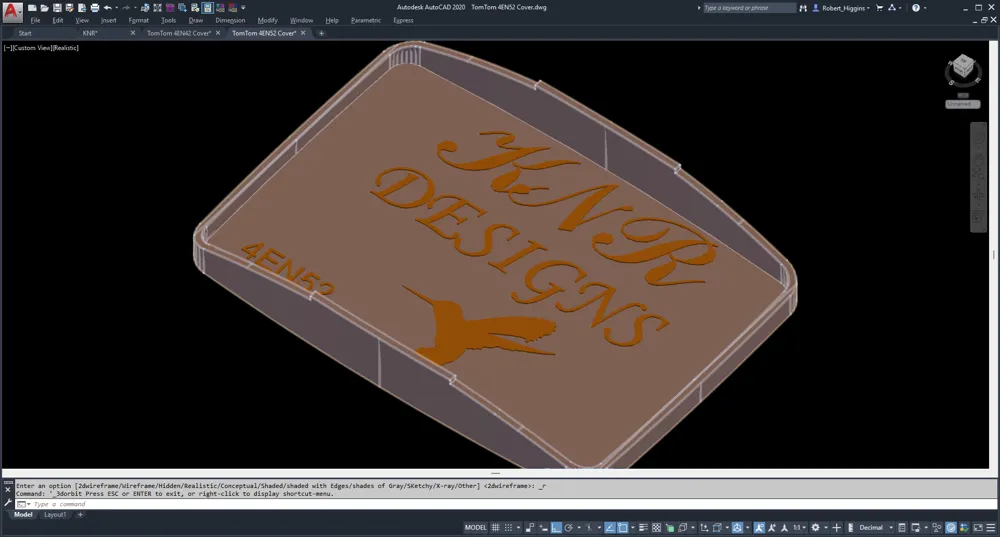
Task: Click the Unnamed UCS dropdown under ViewCube
Action: click(x=962, y=104)
